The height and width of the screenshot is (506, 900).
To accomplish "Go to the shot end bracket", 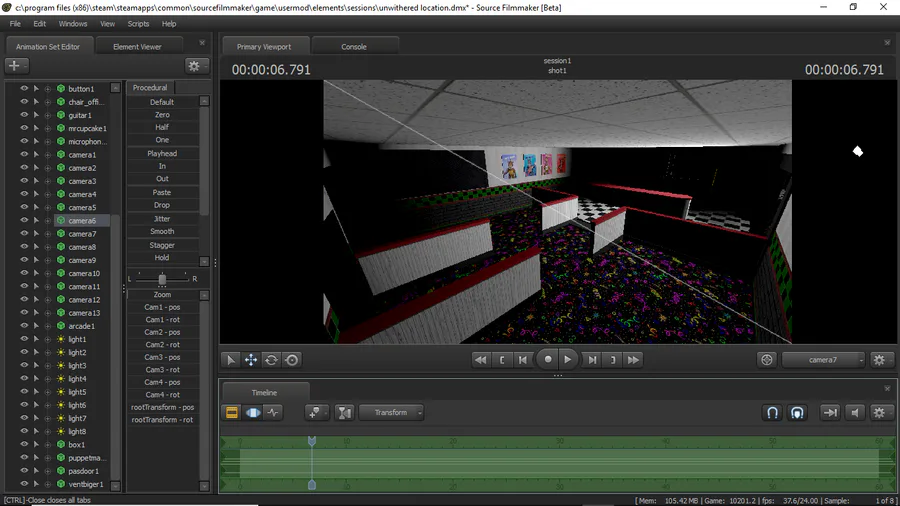I will coord(613,360).
